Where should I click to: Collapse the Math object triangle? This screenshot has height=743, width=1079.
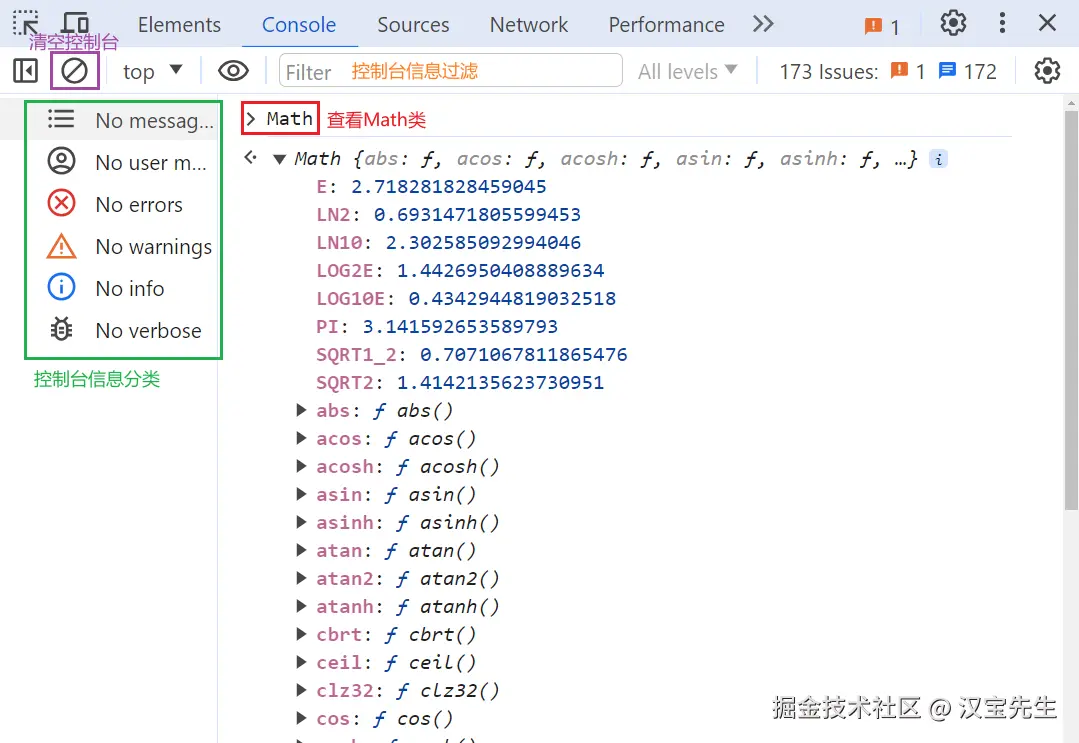(279, 160)
